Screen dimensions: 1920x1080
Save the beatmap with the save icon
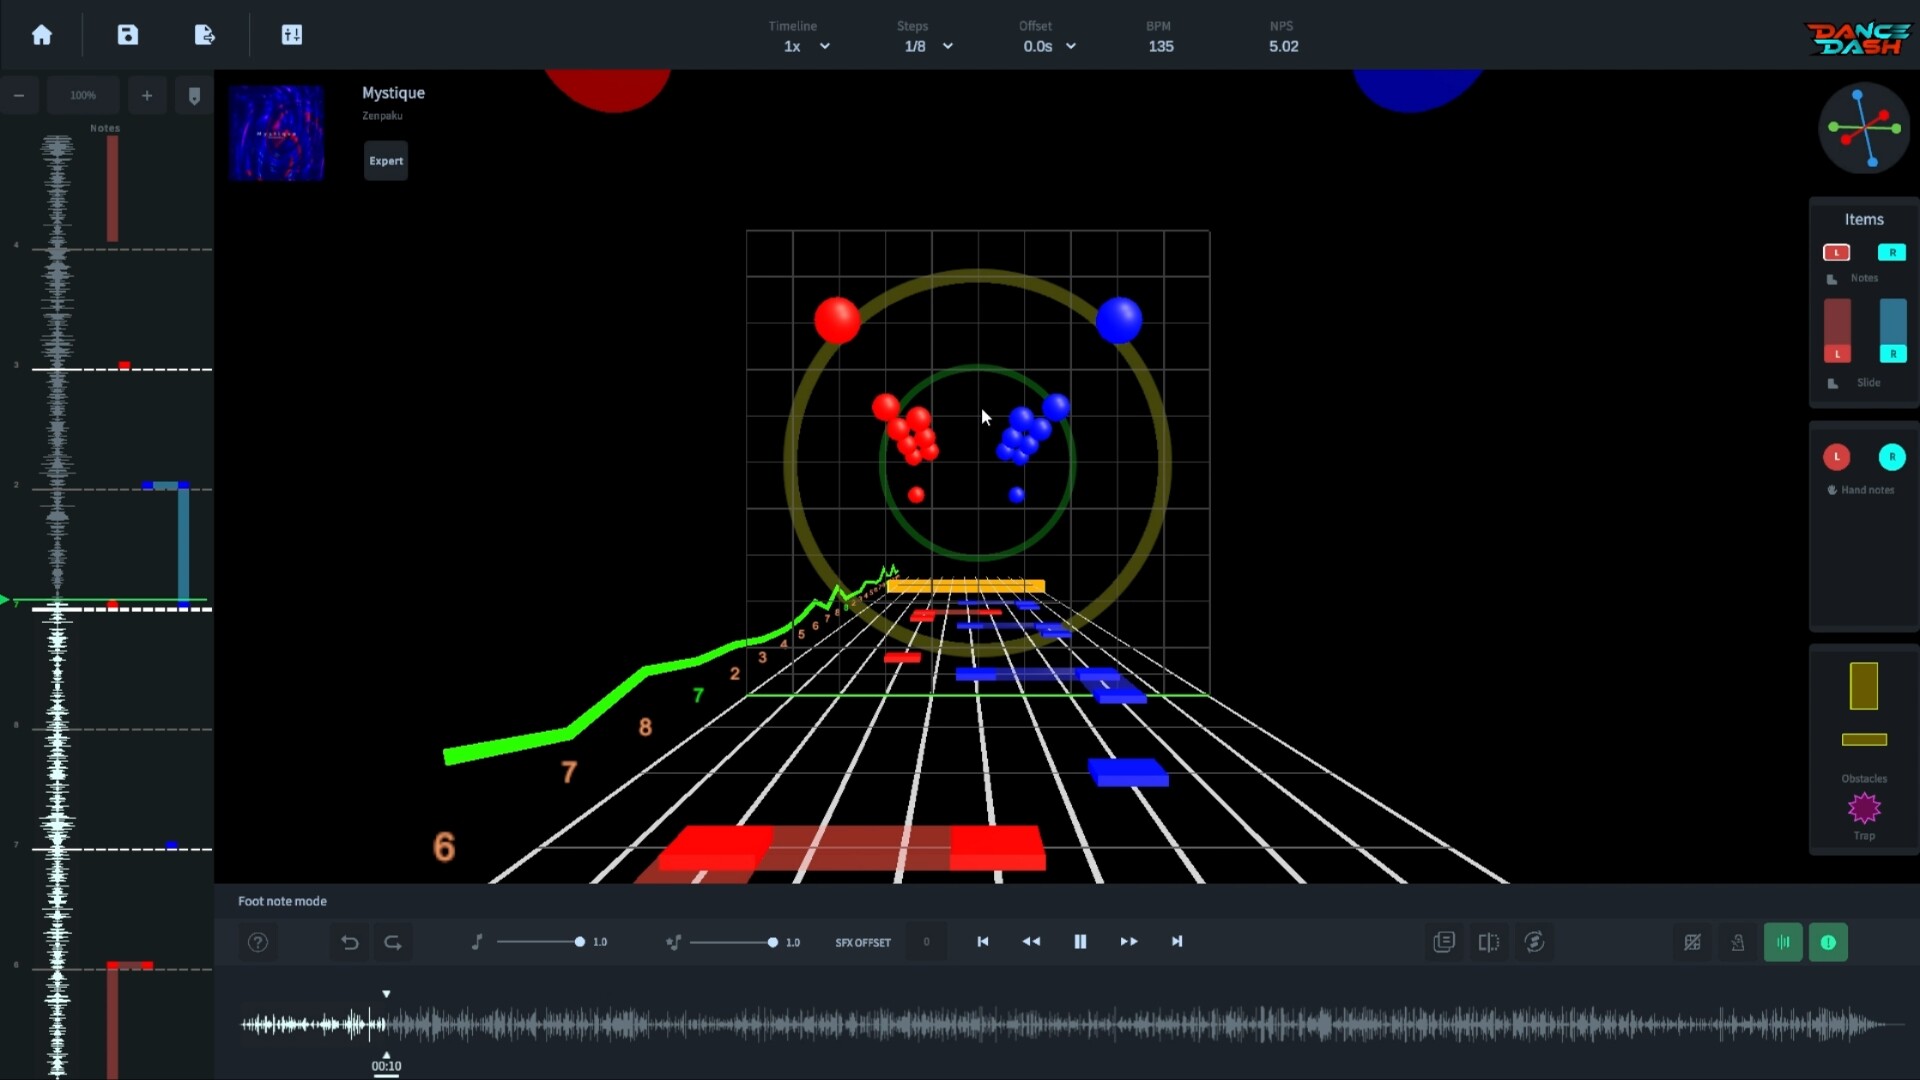[x=127, y=34]
